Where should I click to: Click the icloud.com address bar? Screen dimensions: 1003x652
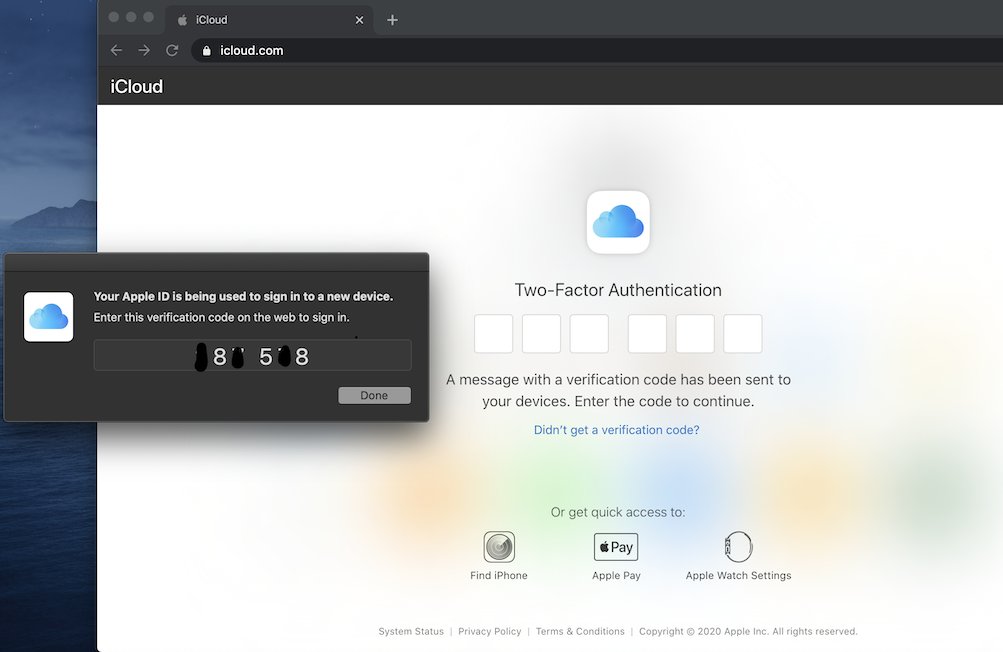[x=595, y=51]
